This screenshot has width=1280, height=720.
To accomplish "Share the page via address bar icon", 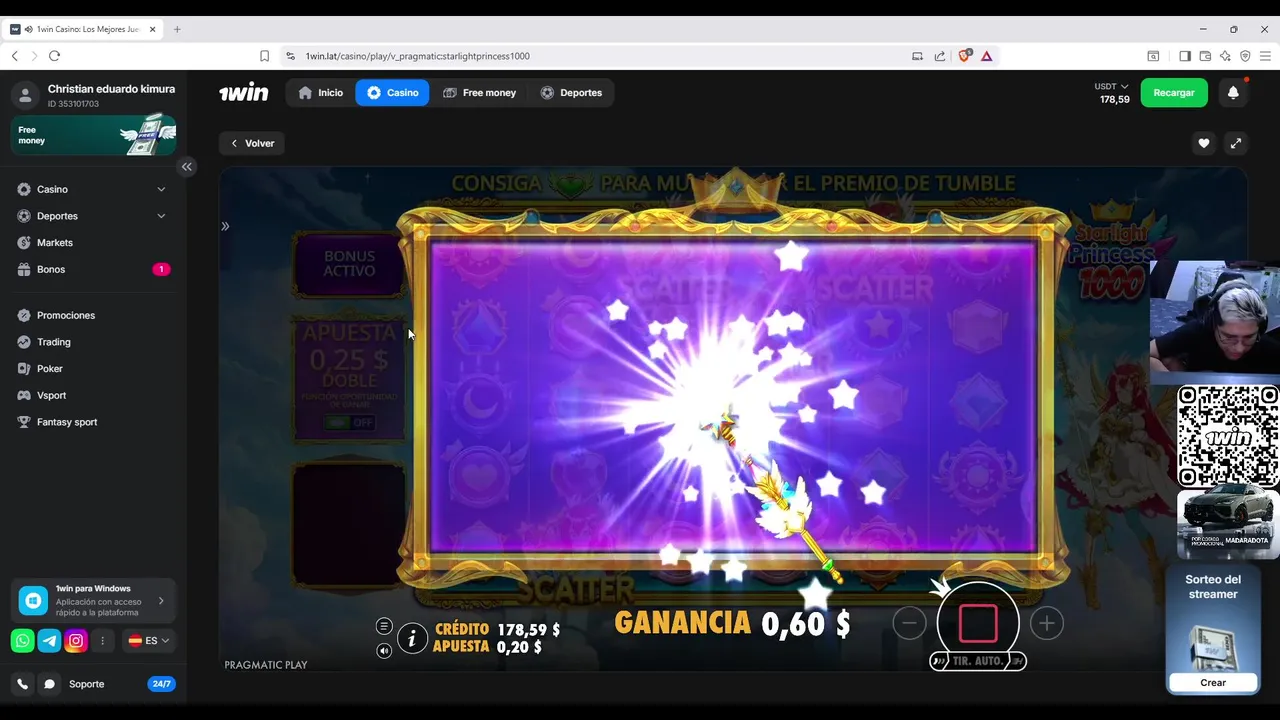I will coord(940,56).
